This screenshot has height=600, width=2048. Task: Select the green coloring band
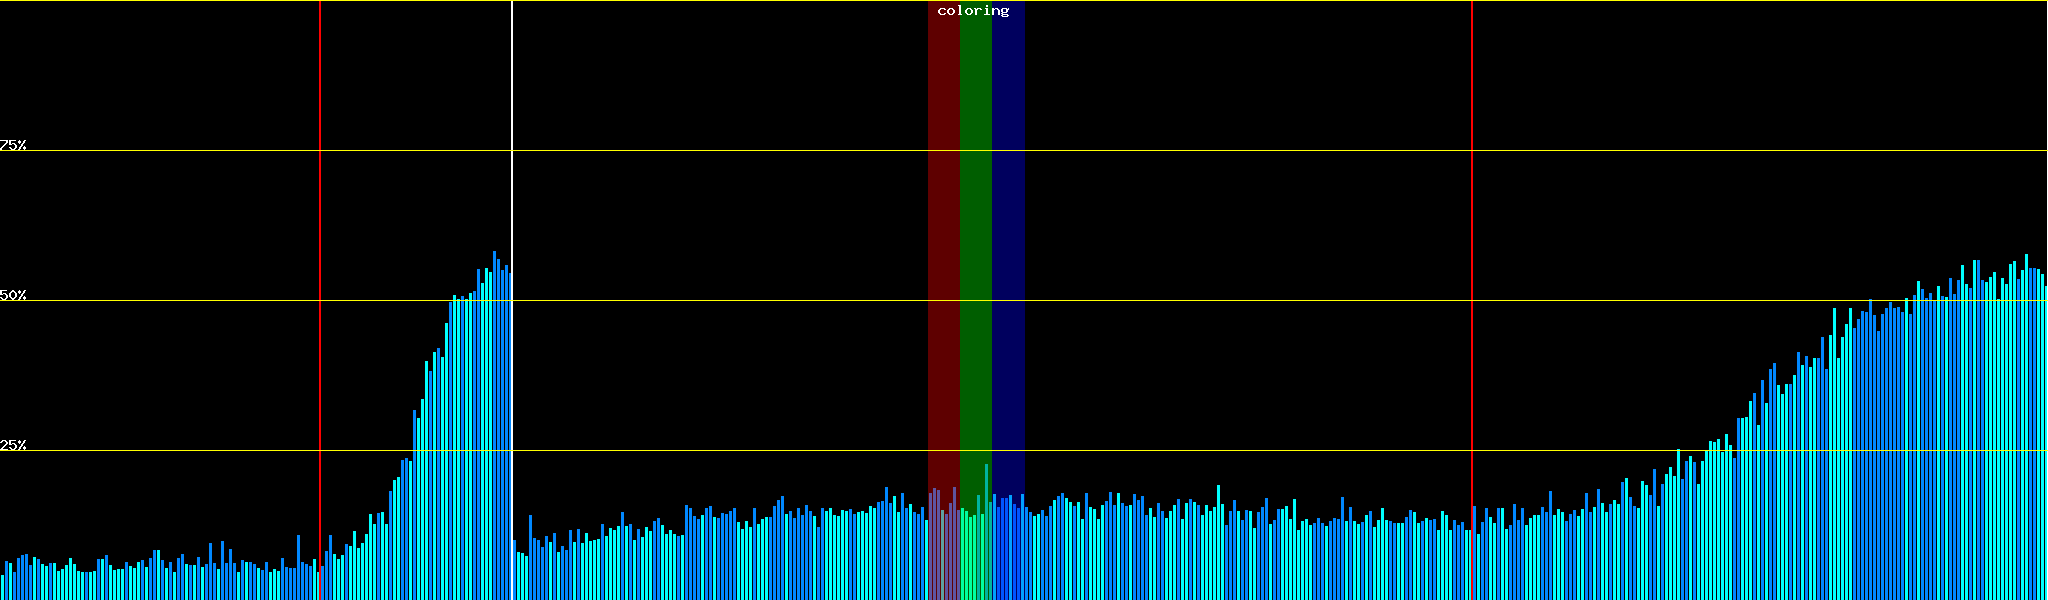click(975, 250)
